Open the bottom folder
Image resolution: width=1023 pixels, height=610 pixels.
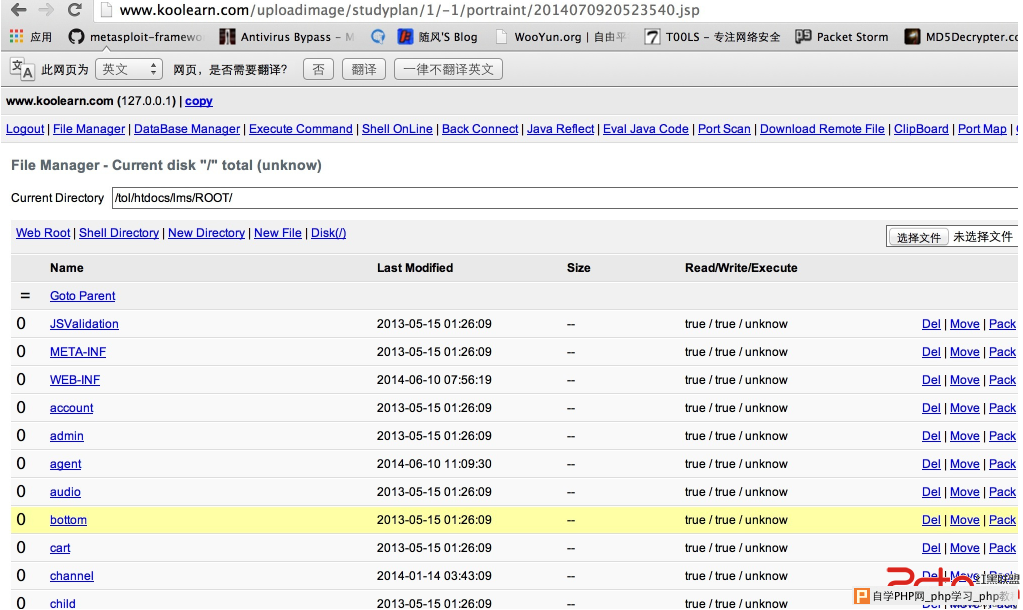[x=68, y=521]
